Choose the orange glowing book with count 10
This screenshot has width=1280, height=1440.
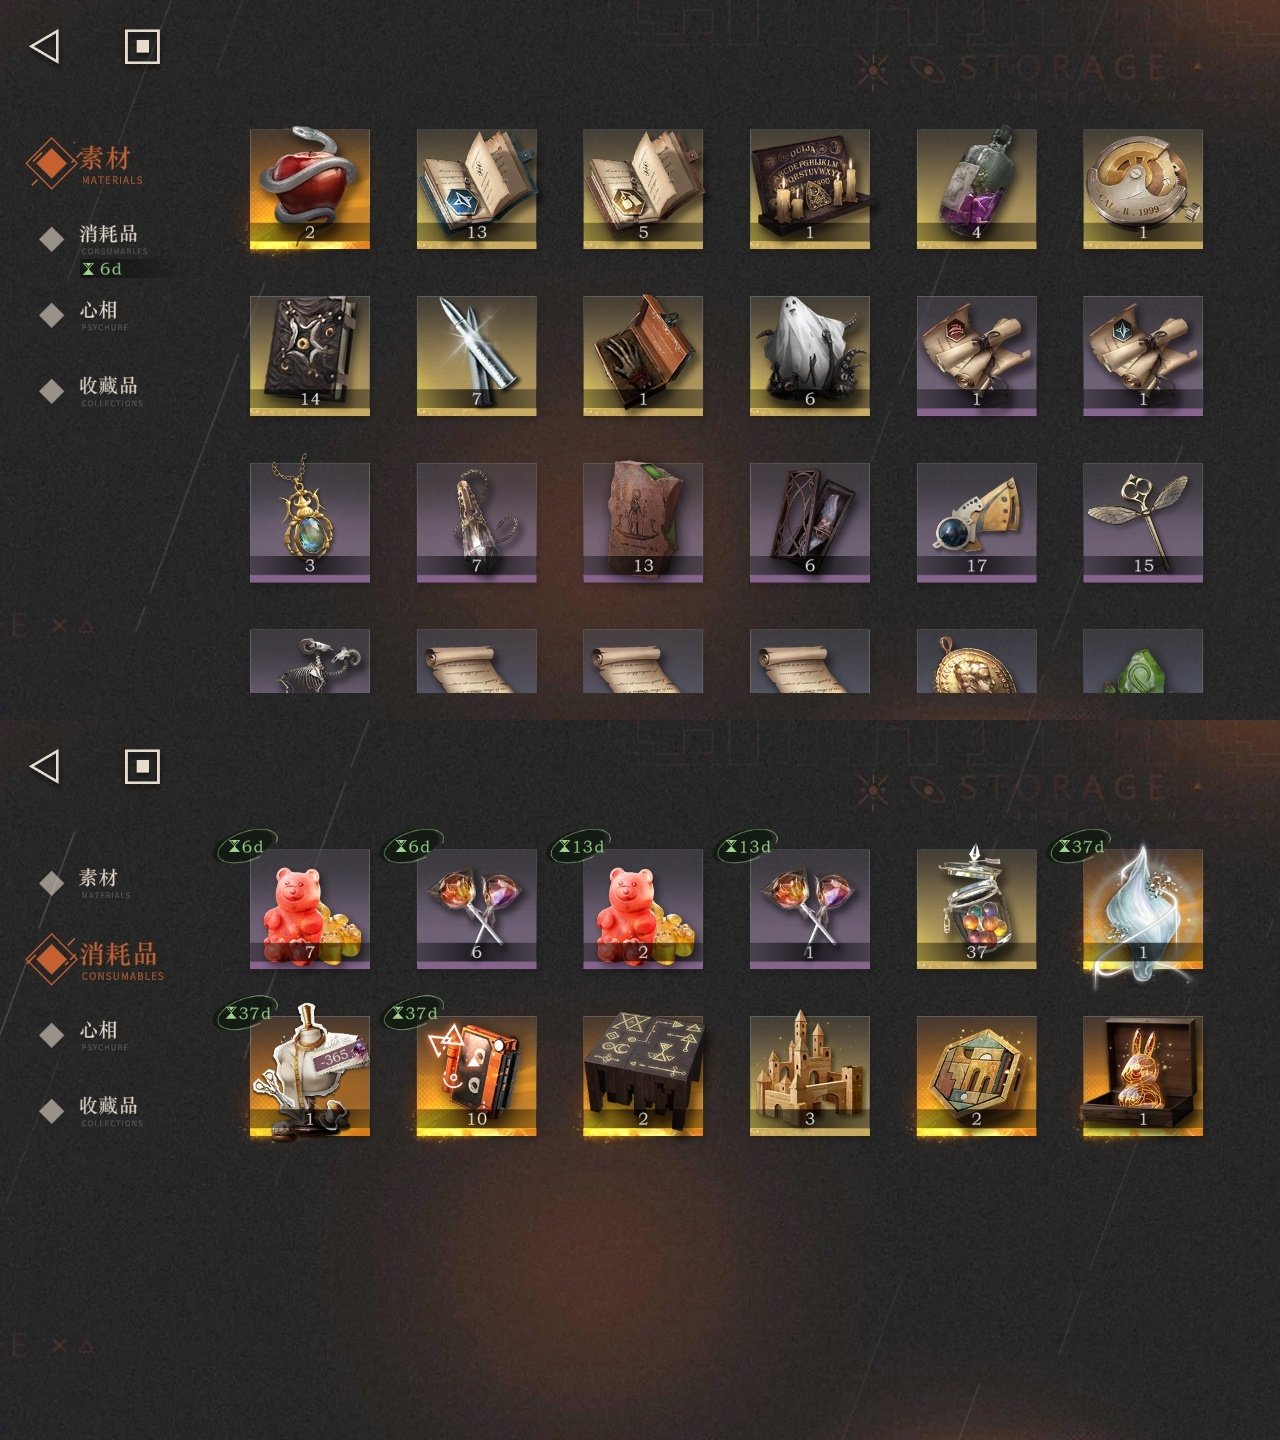(x=477, y=1076)
